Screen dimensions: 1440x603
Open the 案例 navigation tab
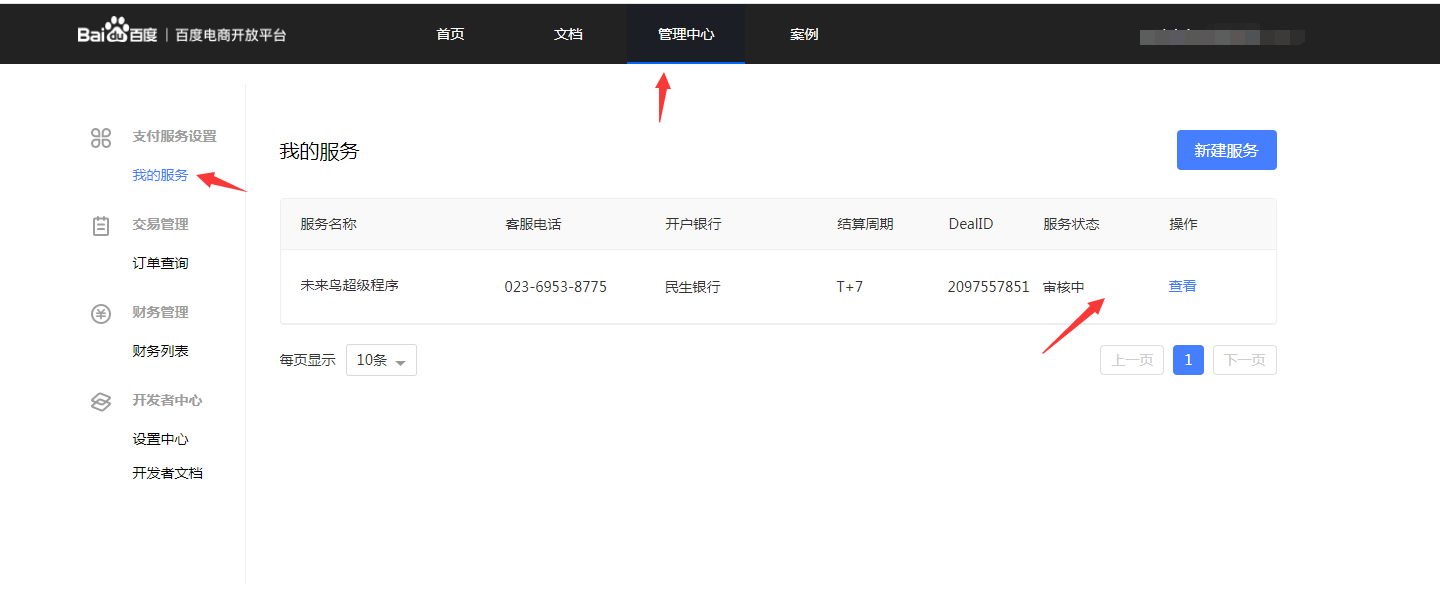[x=804, y=34]
